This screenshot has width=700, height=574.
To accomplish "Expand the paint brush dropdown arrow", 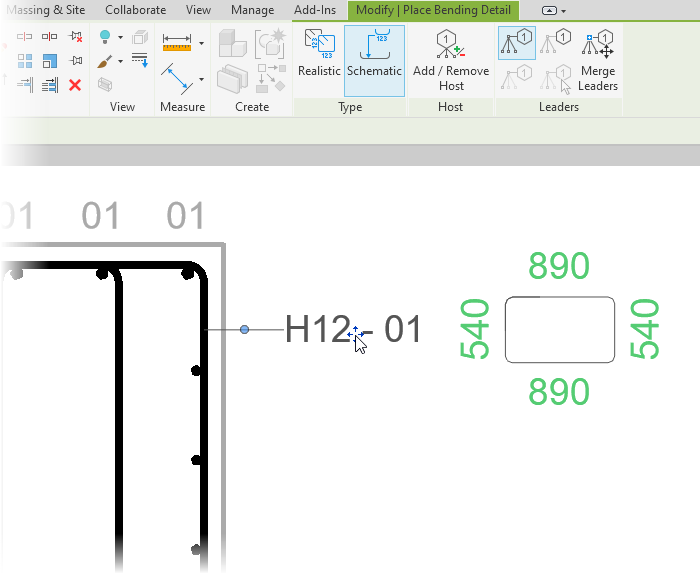I will pyautogui.click(x=121, y=62).
